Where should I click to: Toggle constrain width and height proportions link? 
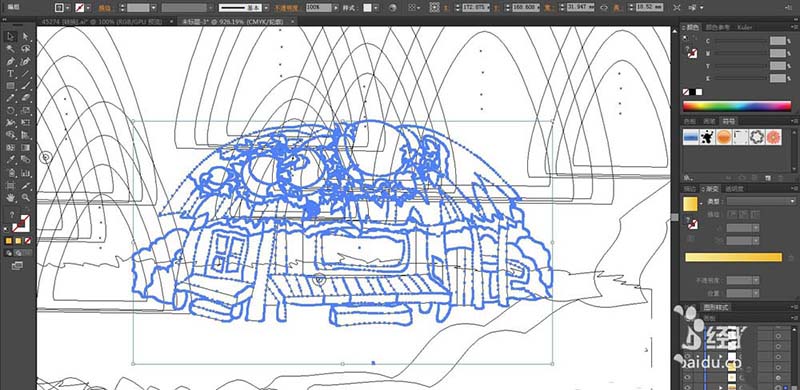604,8
